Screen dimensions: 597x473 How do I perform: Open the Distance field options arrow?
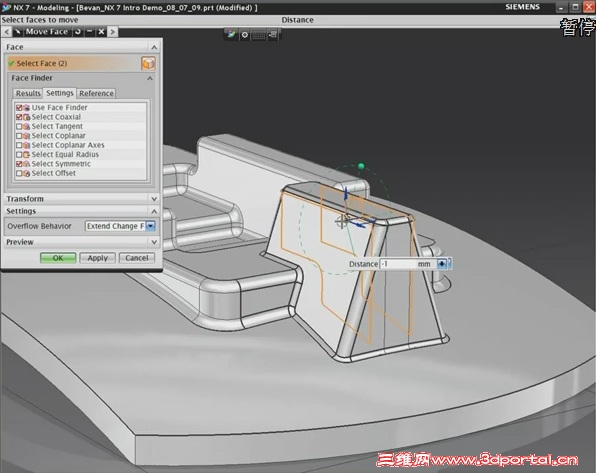coord(442,264)
